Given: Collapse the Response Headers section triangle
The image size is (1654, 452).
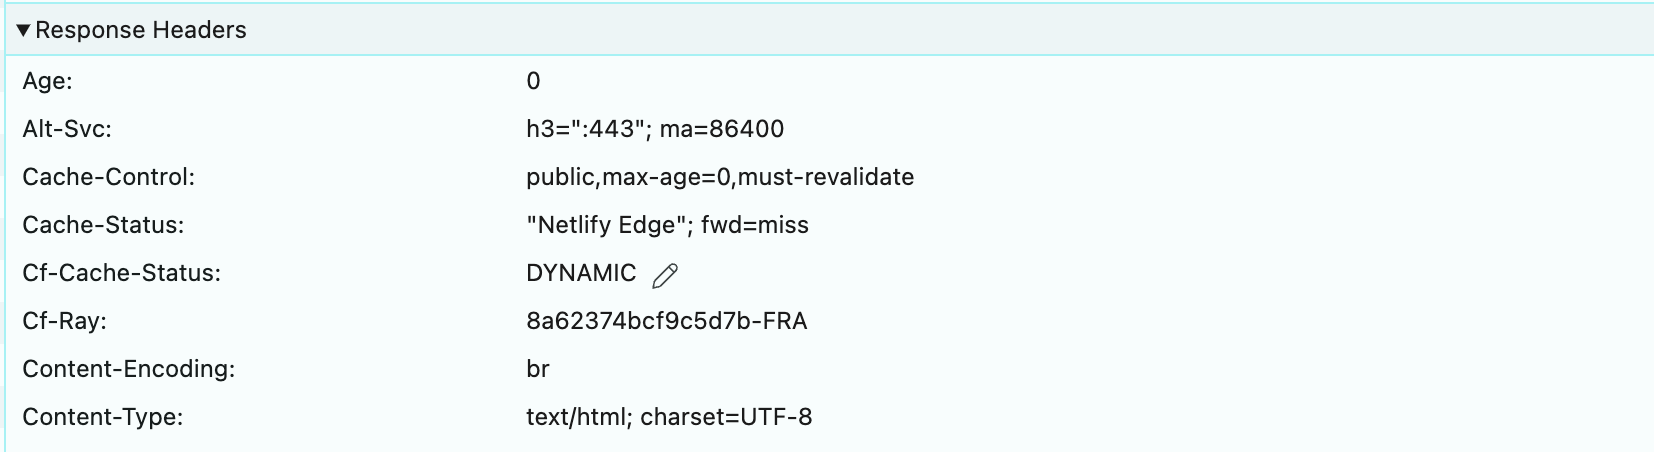Looking at the screenshot, I should (24, 30).
